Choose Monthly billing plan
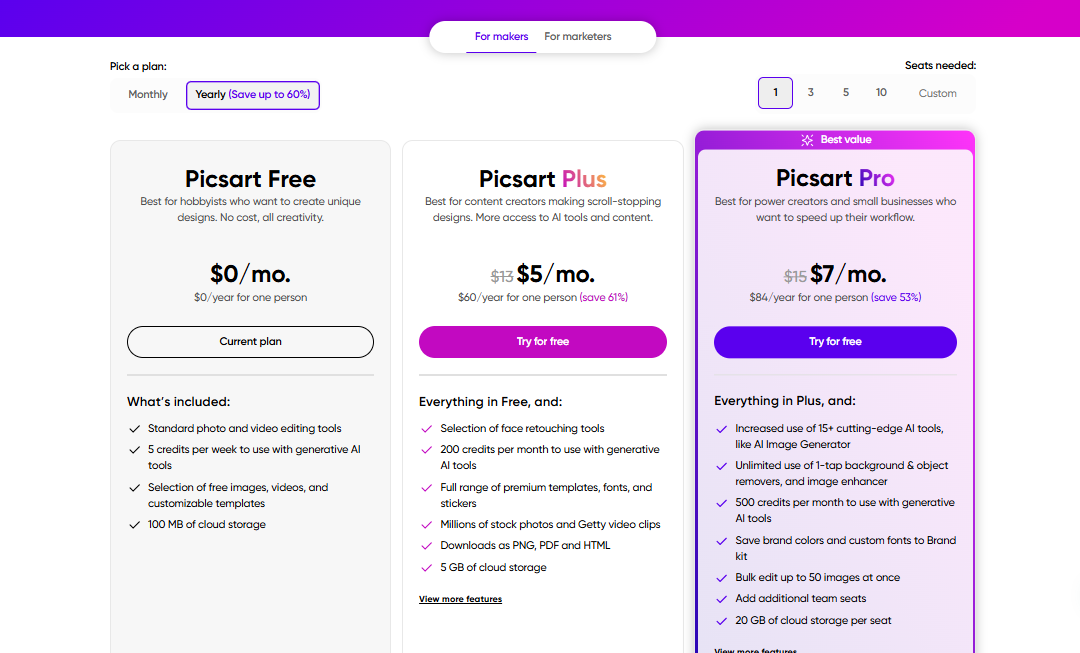 pyautogui.click(x=148, y=95)
